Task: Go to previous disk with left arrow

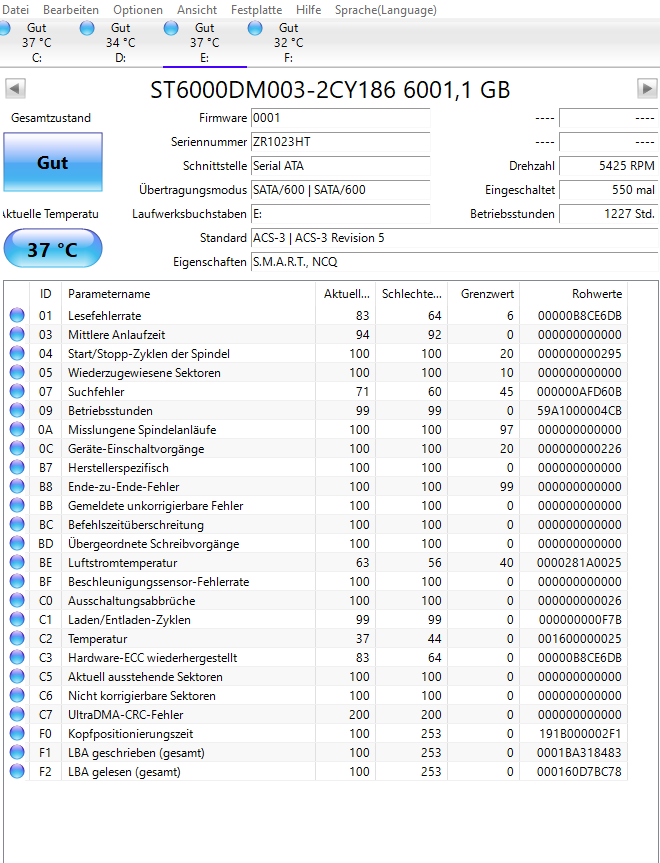Action: pyautogui.click(x=15, y=88)
